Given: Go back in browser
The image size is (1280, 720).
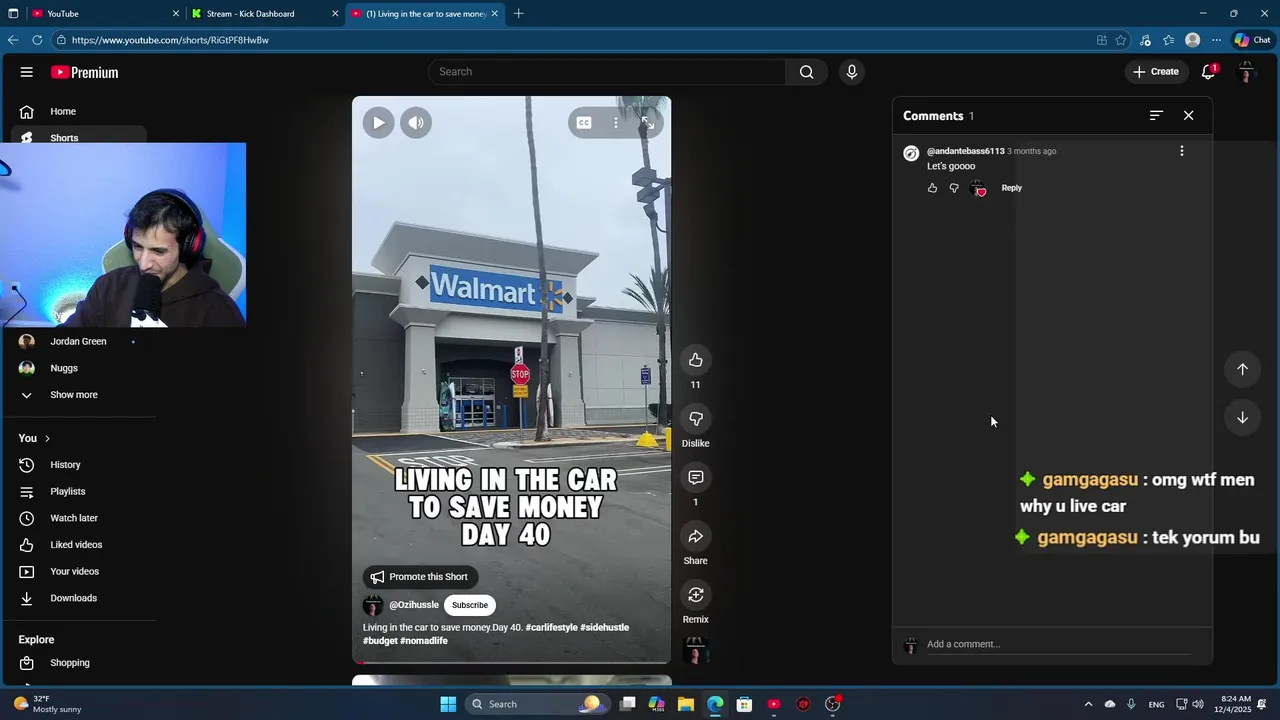Looking at the screenshot, I should click(x=13, y=40).
